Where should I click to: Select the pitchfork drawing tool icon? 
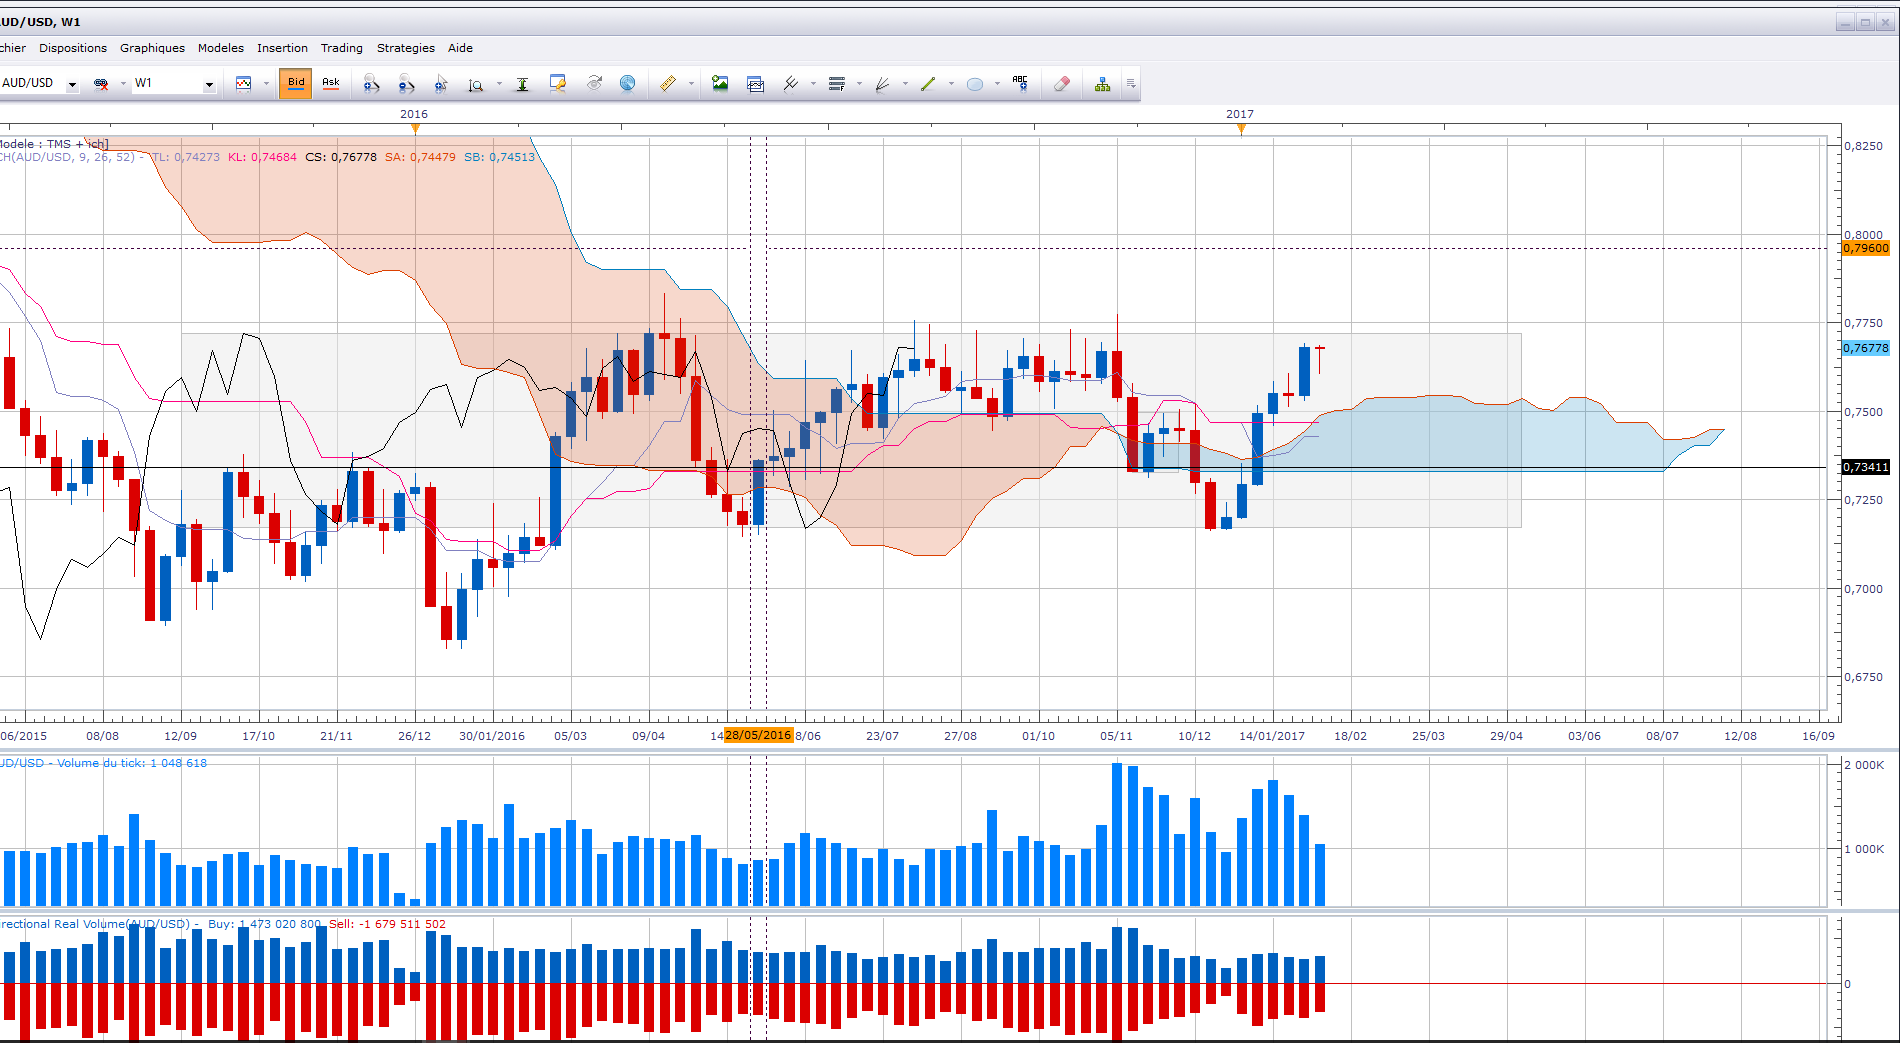791,84
